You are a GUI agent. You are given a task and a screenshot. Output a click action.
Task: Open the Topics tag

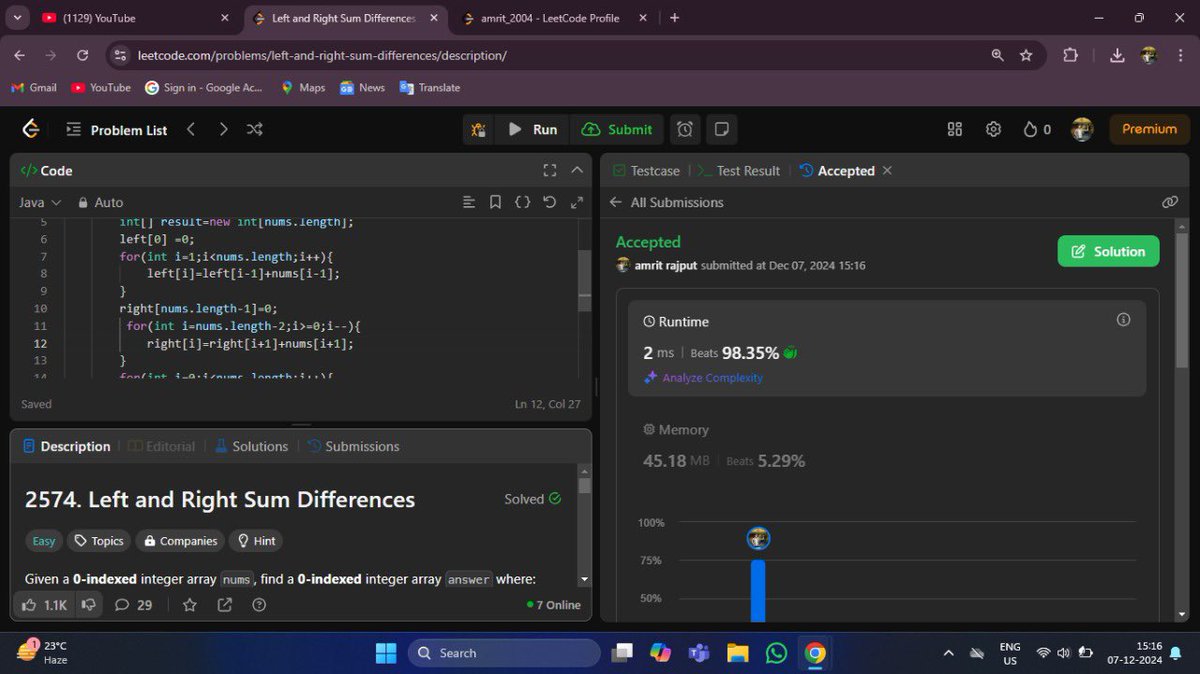(98, 541)
